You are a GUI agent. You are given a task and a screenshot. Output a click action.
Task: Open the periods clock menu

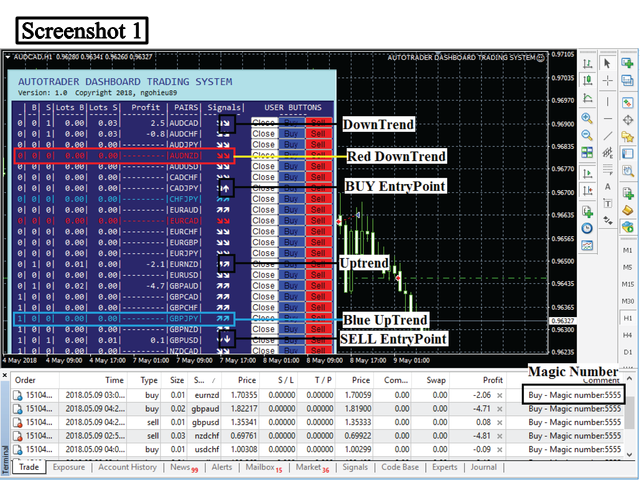(x=587, y=228)
